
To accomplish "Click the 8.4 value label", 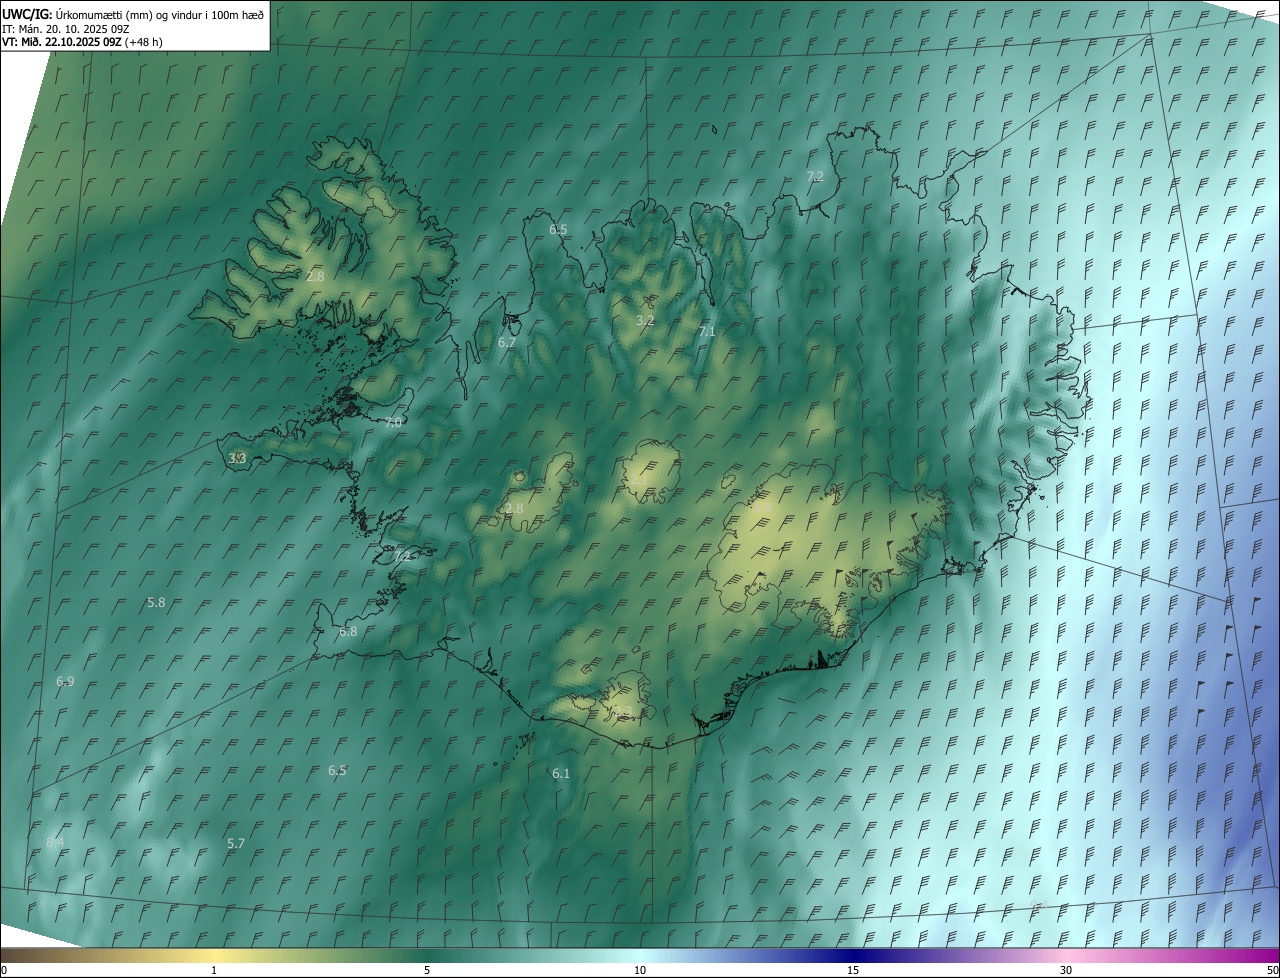I will [x=55, y=842].
